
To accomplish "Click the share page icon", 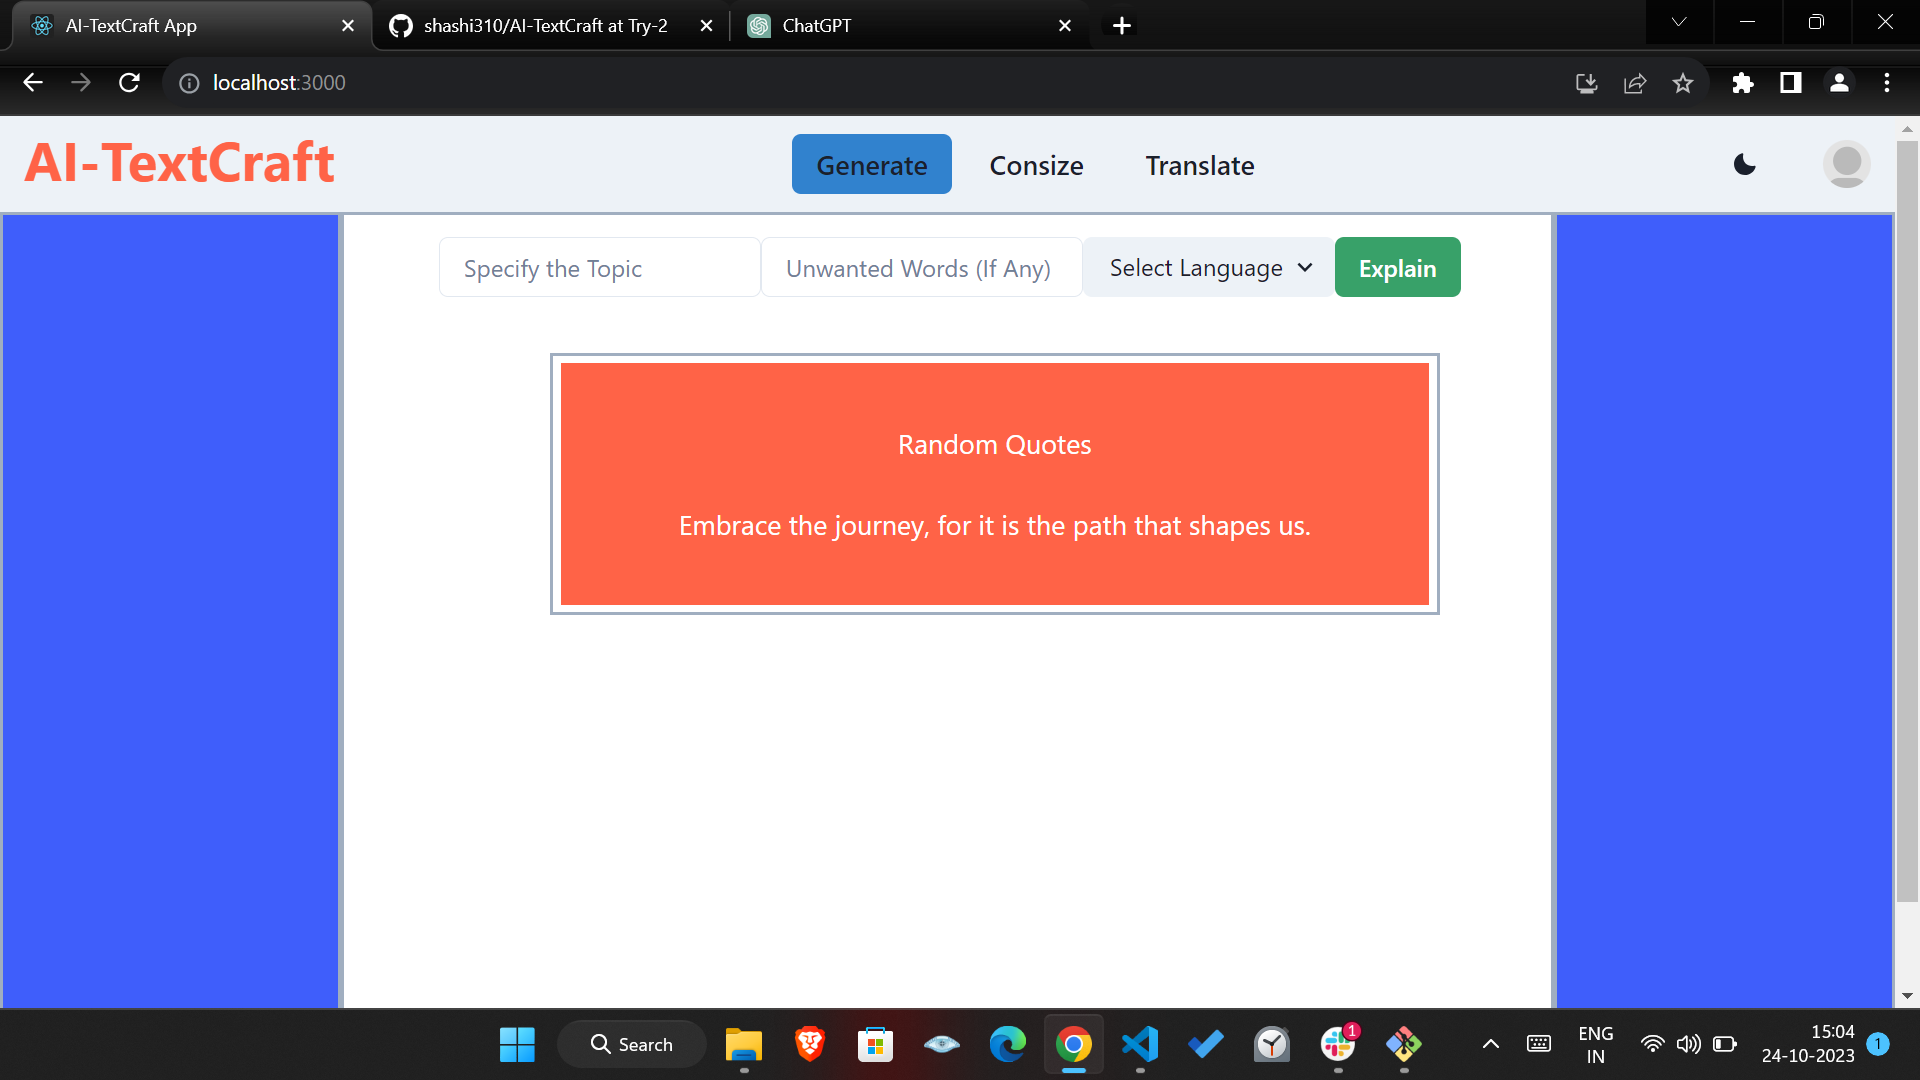I will (1635, 83).
